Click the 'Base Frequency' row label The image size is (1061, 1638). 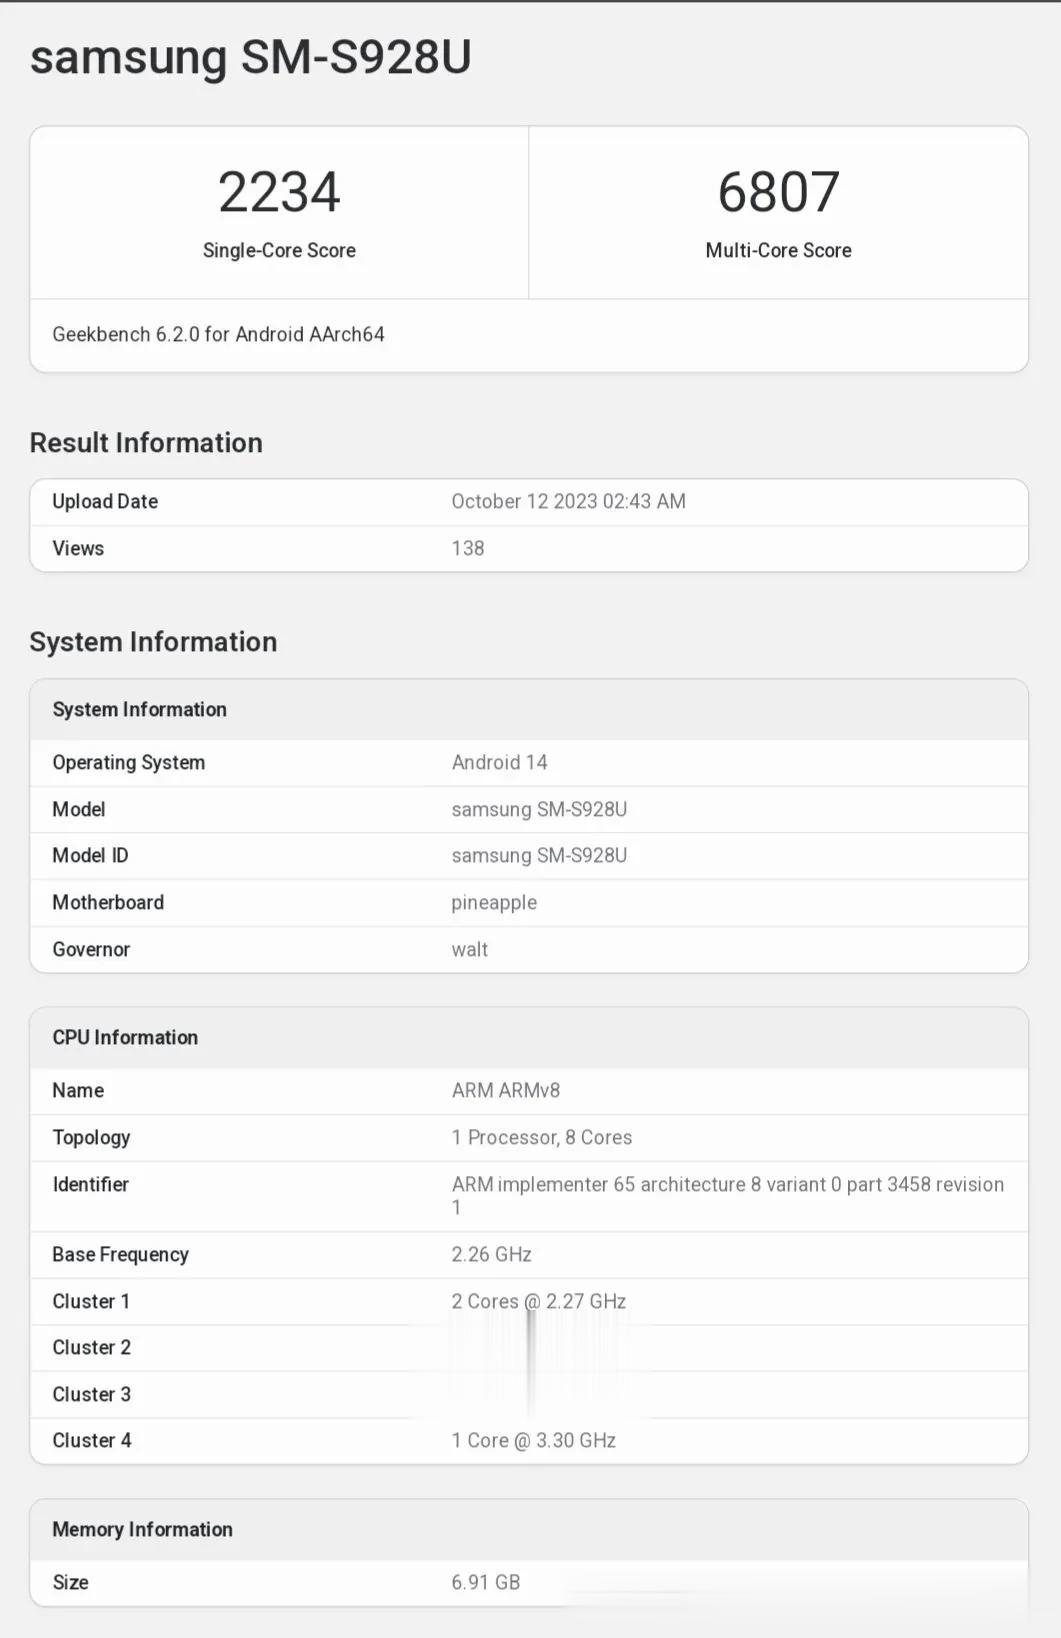[120, 1255]
